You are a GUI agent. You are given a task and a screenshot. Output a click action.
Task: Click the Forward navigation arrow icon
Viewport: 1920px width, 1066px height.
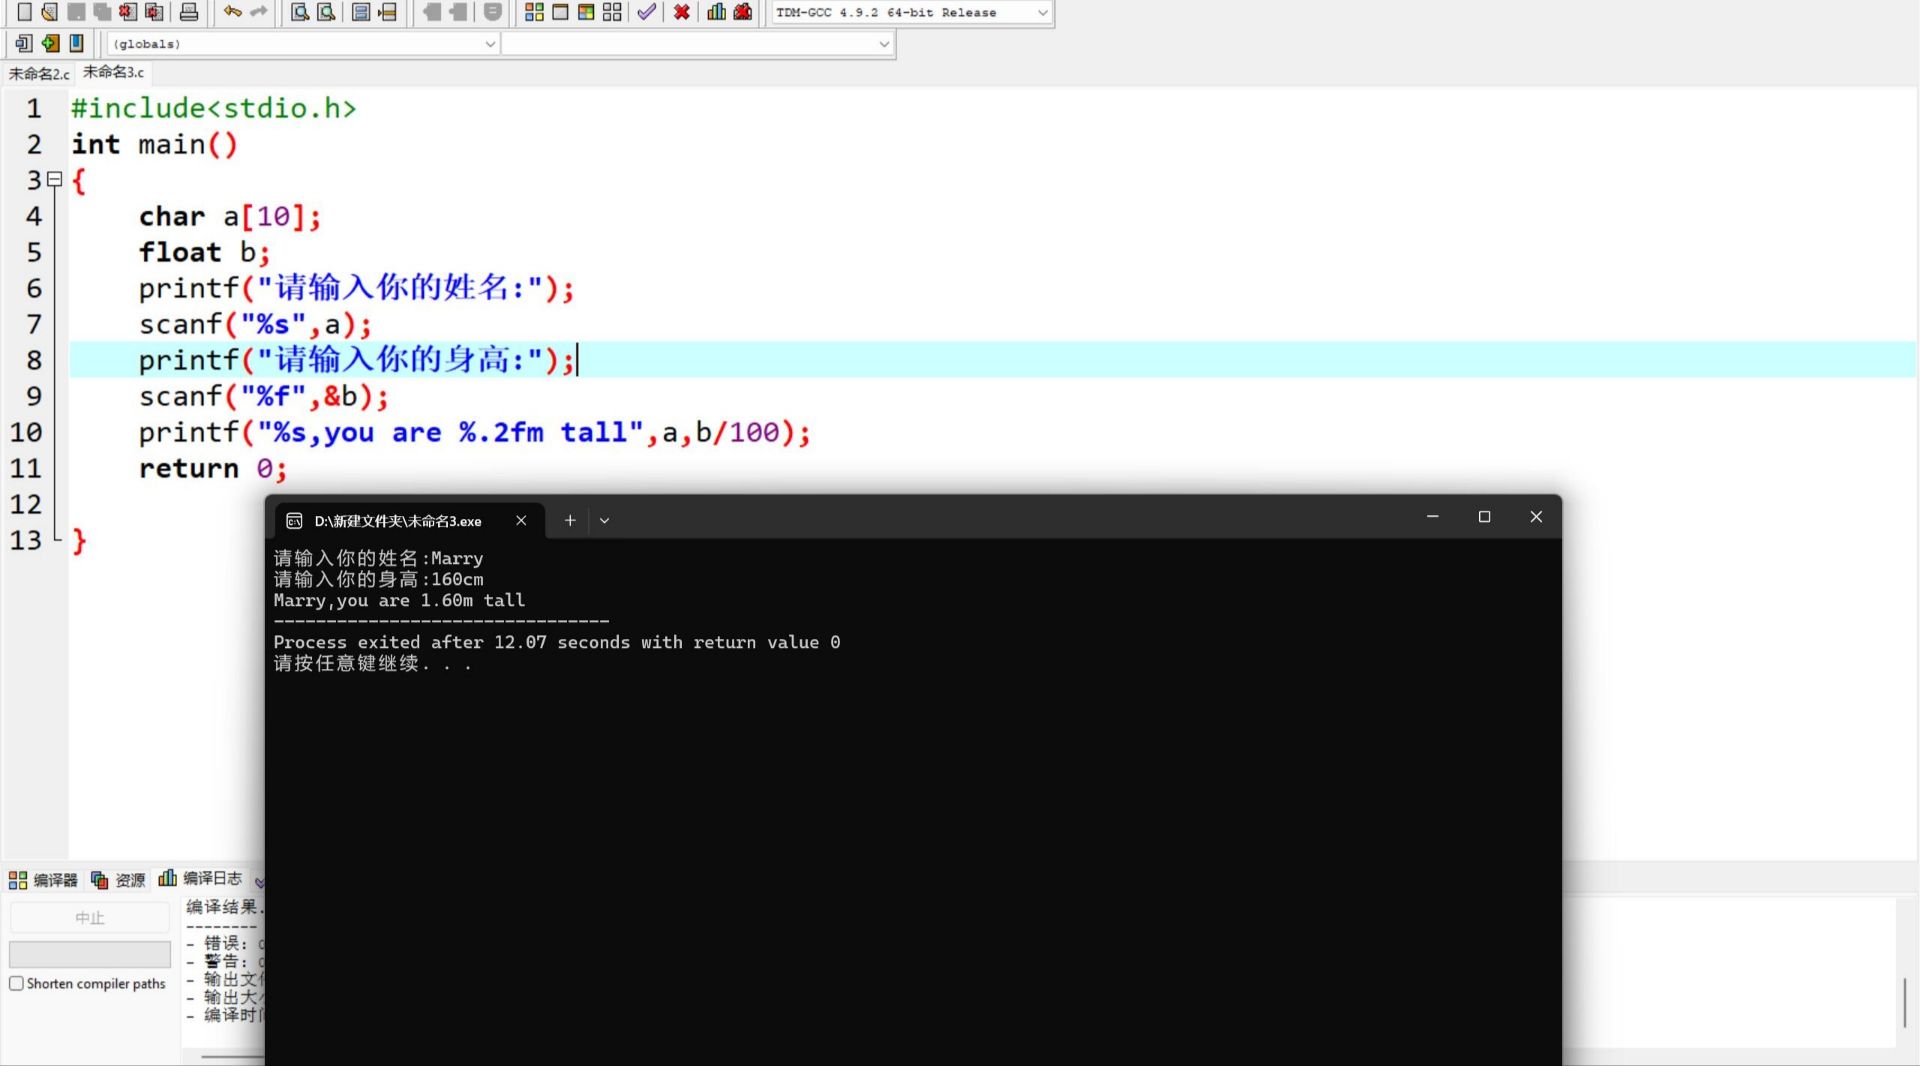click(x=458, y=12)
